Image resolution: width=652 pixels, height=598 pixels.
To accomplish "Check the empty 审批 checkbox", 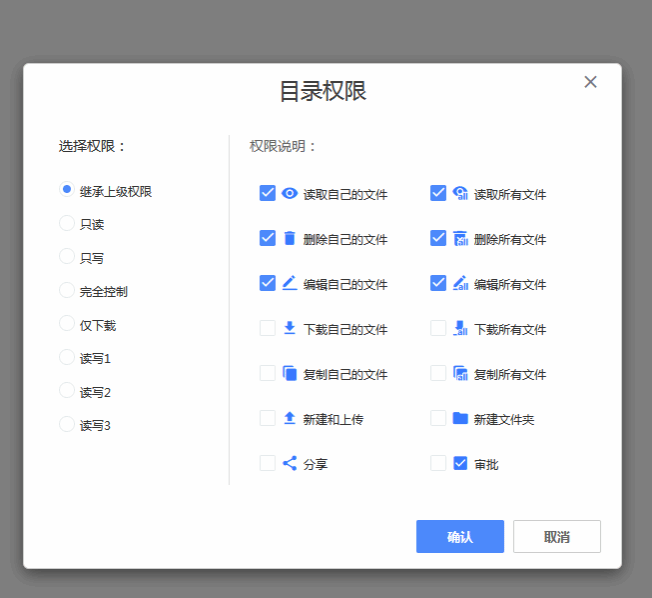I will 438,463.
